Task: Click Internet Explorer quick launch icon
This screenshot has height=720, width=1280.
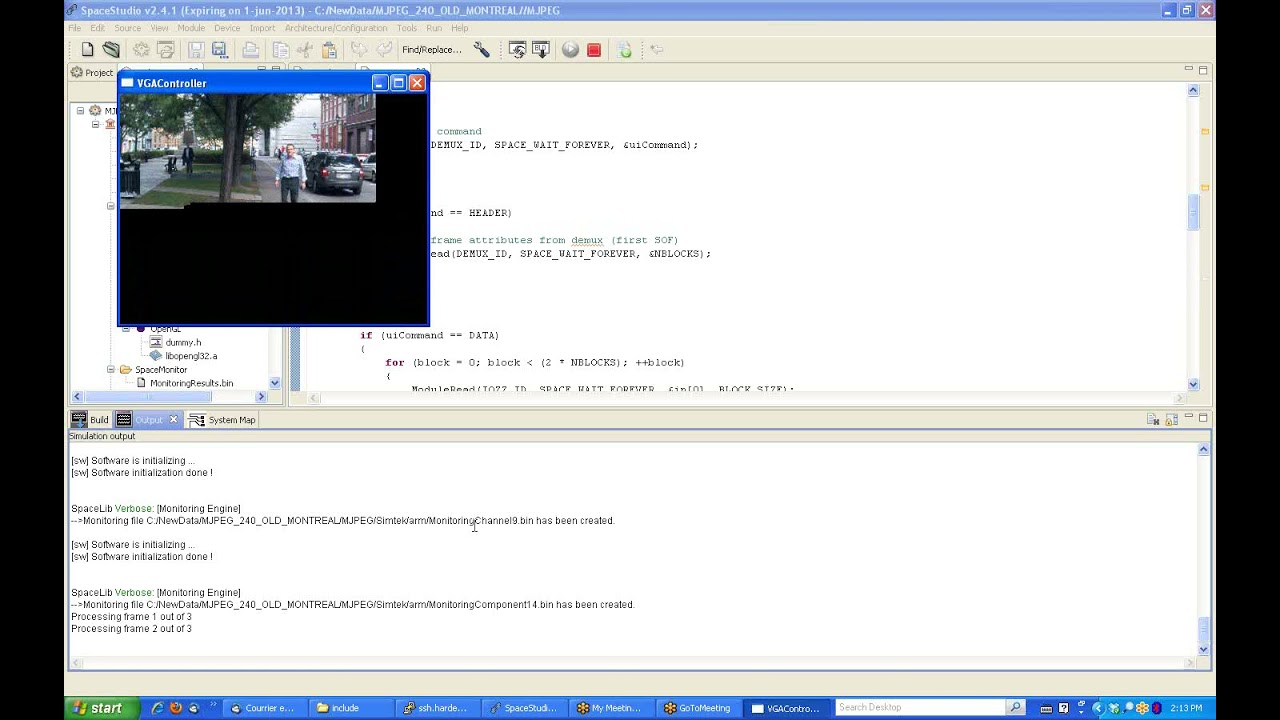Action: point(157,708)
